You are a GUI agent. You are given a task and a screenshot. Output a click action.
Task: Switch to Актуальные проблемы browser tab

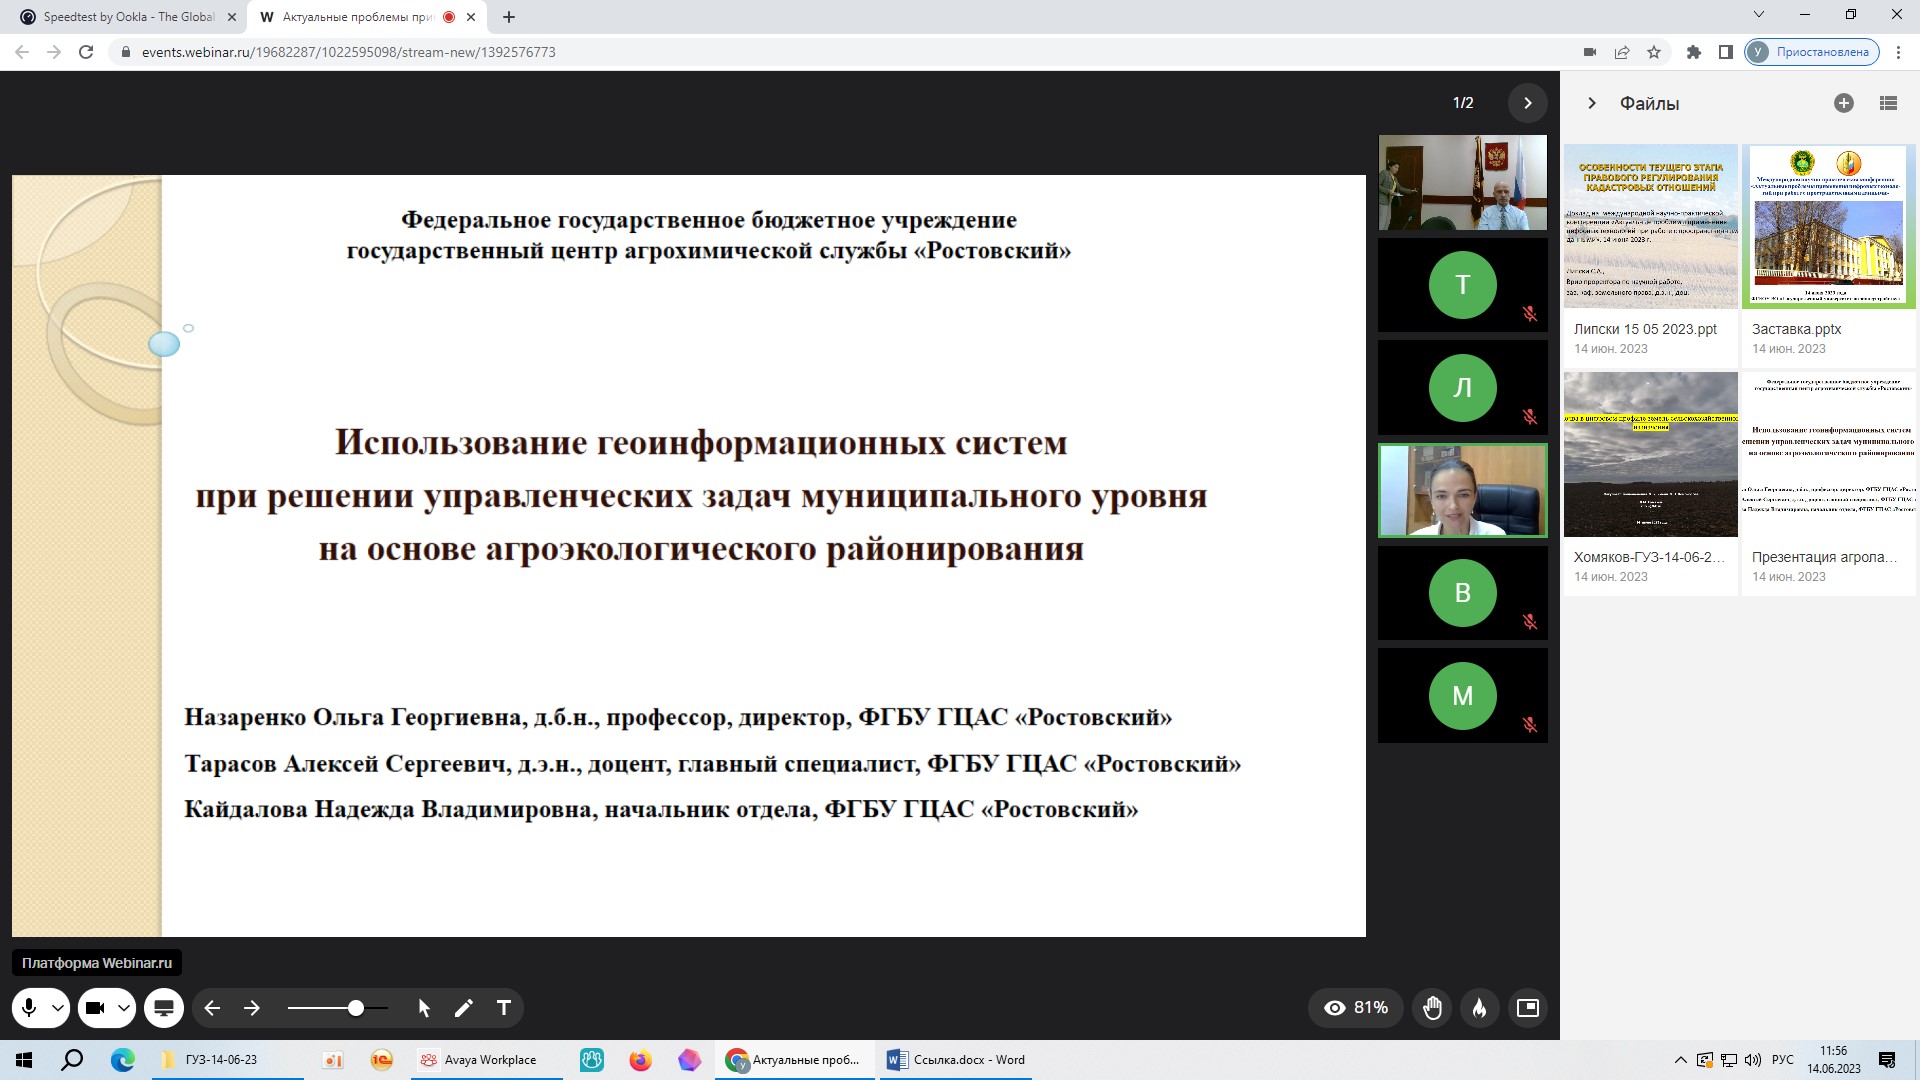coord(358,17)
